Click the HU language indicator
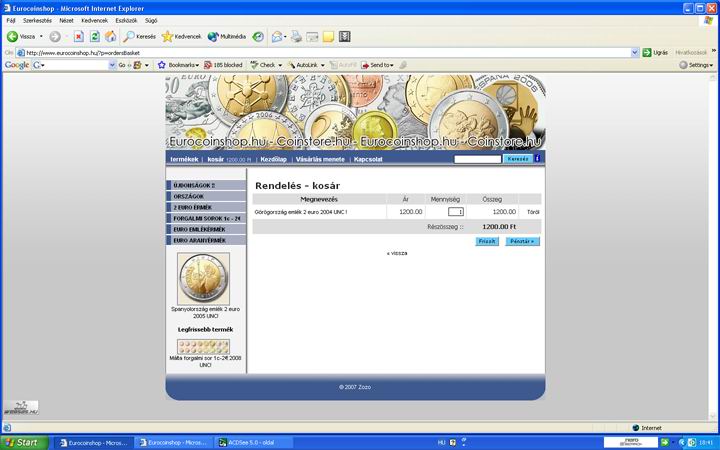 [x=441, y=442]
